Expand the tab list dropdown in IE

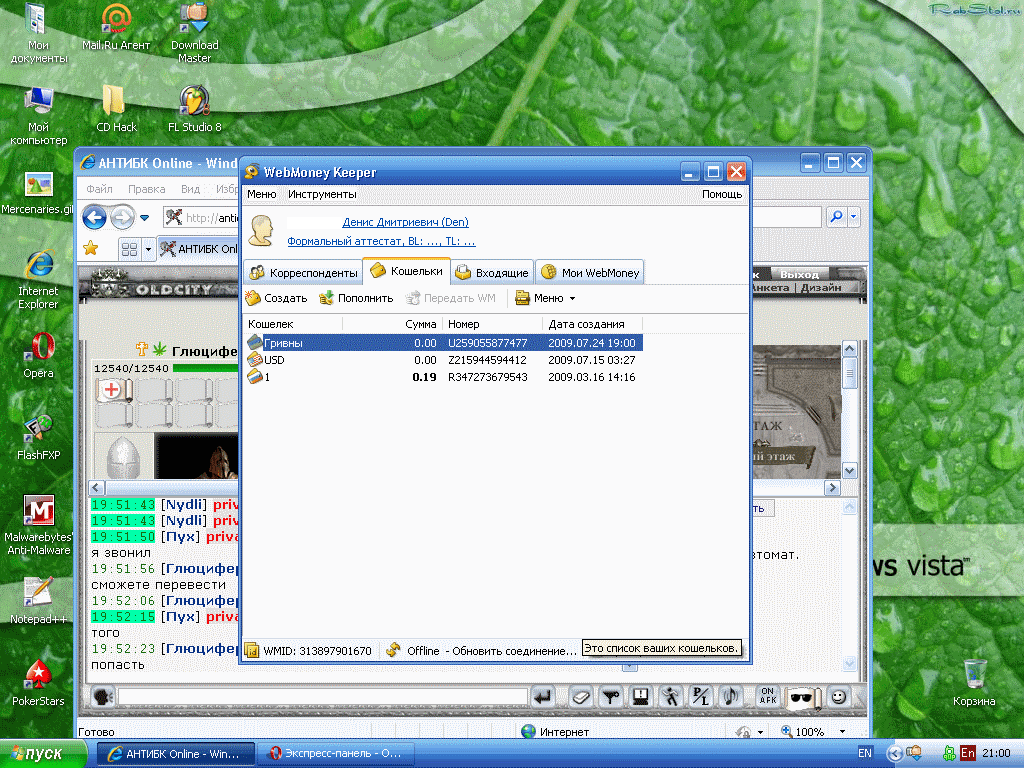[148, 249]
